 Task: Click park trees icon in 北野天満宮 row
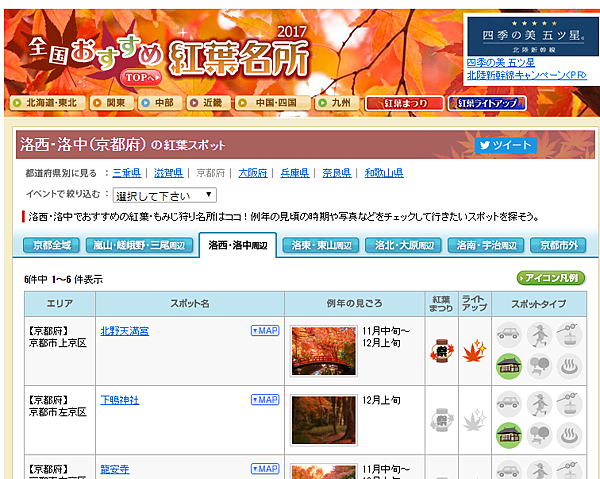[539, 367]
